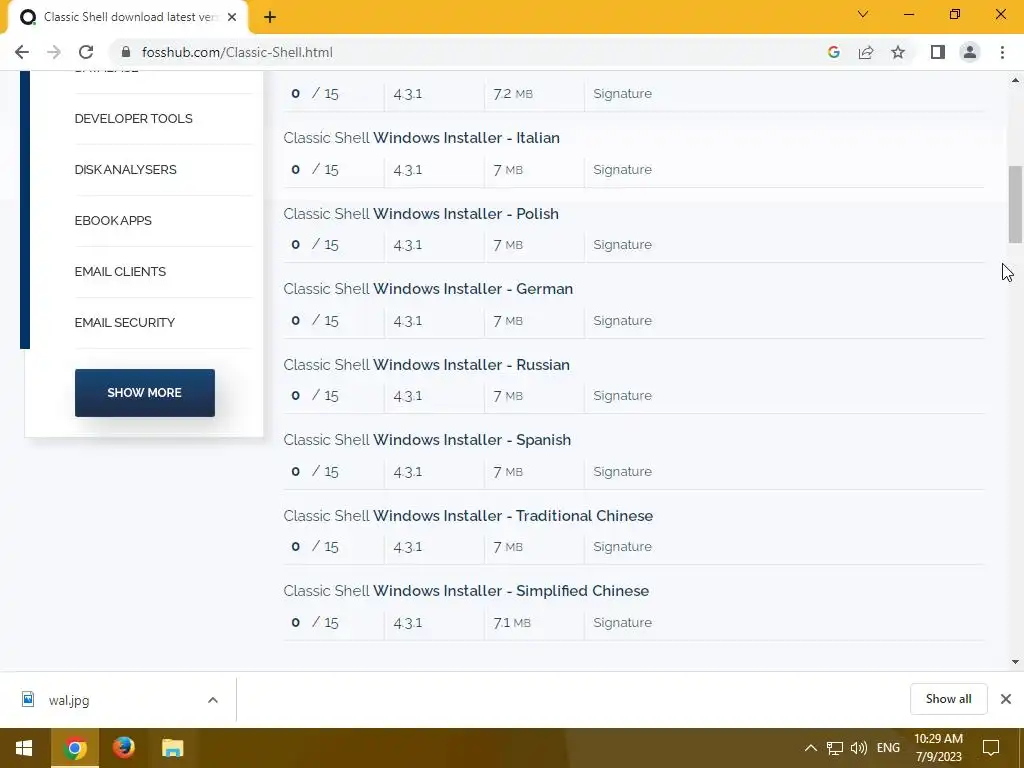This screenshot has width=1024, height=768.
Task: Open volume control tray icon
Action: pyautogui.click(x=859, y=748)
